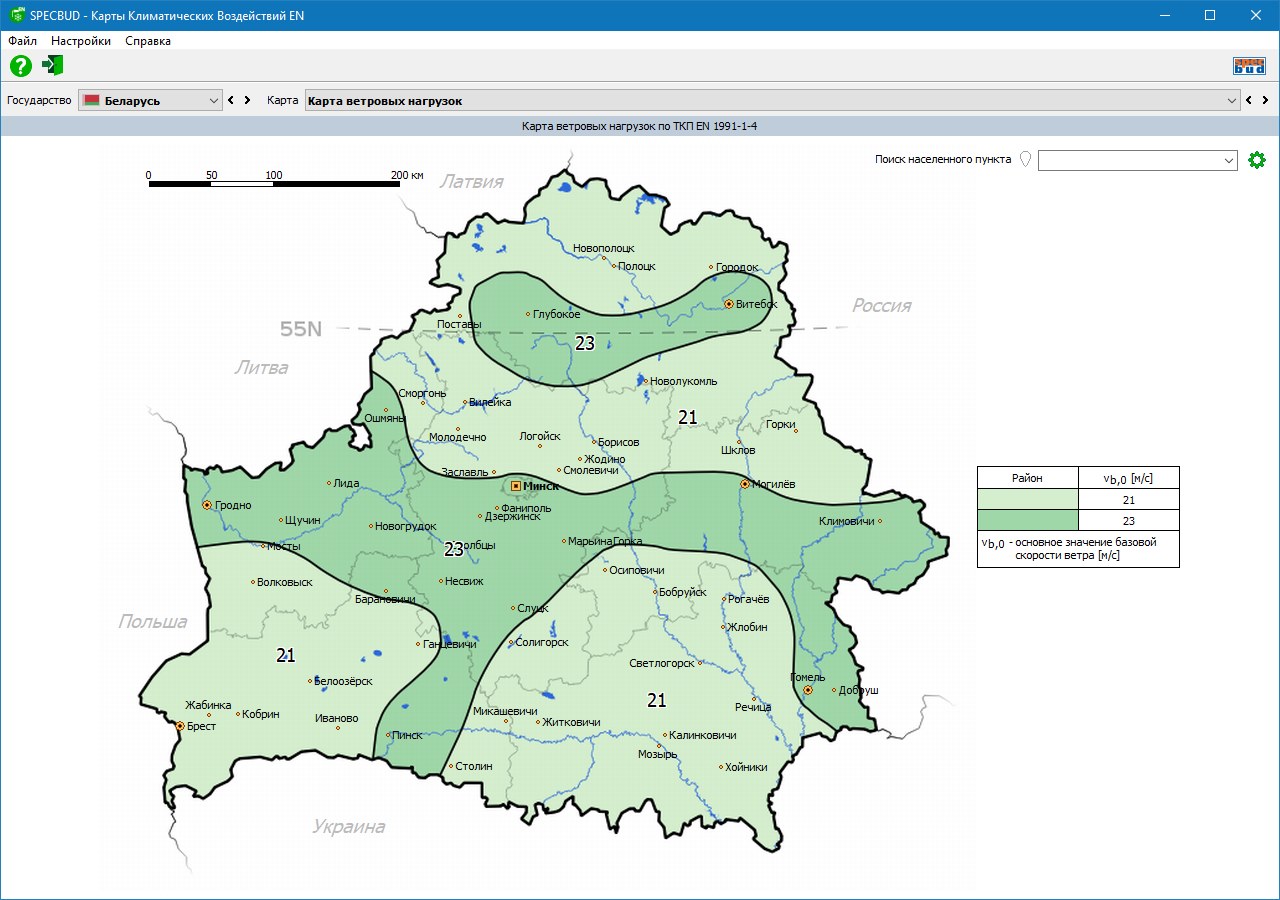
Task: Open map settings with the green gear icon
Action: (x=1257, y=160)
